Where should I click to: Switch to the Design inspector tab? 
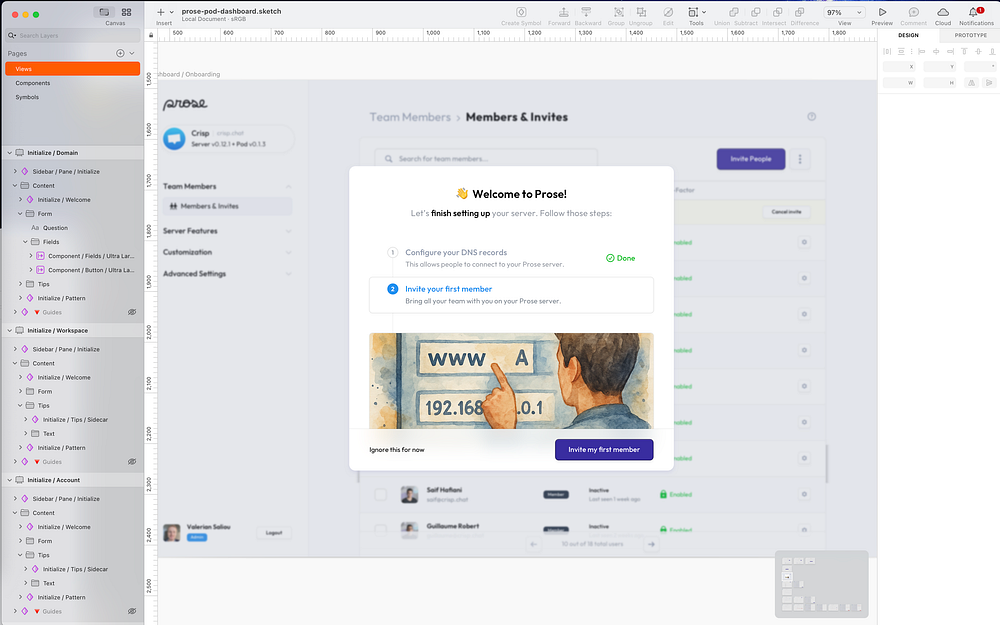coord(908,35)
